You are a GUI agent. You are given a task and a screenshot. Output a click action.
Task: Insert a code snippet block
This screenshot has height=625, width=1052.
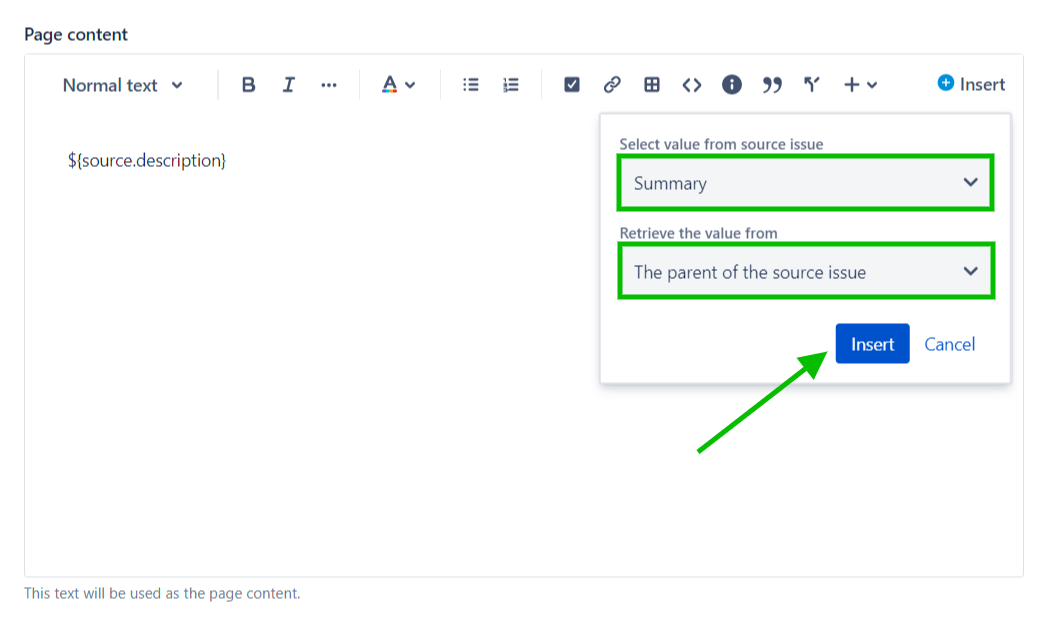point(692,85)
